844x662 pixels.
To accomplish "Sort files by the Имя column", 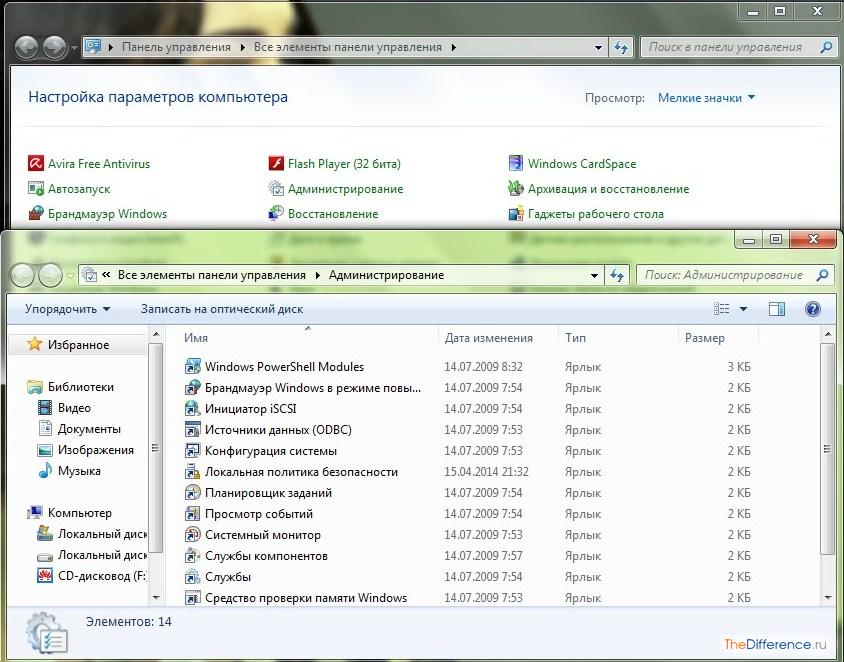I will [x=196, y=338].
